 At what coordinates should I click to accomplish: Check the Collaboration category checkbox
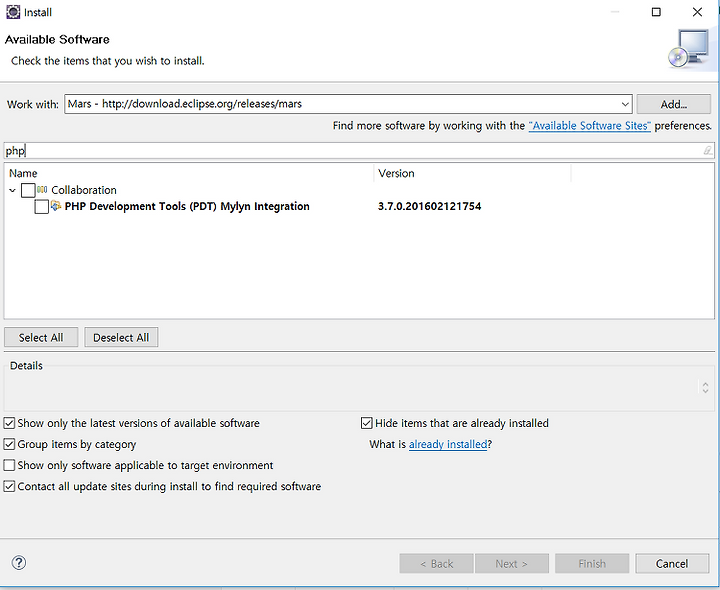click(x=28, y=190)
